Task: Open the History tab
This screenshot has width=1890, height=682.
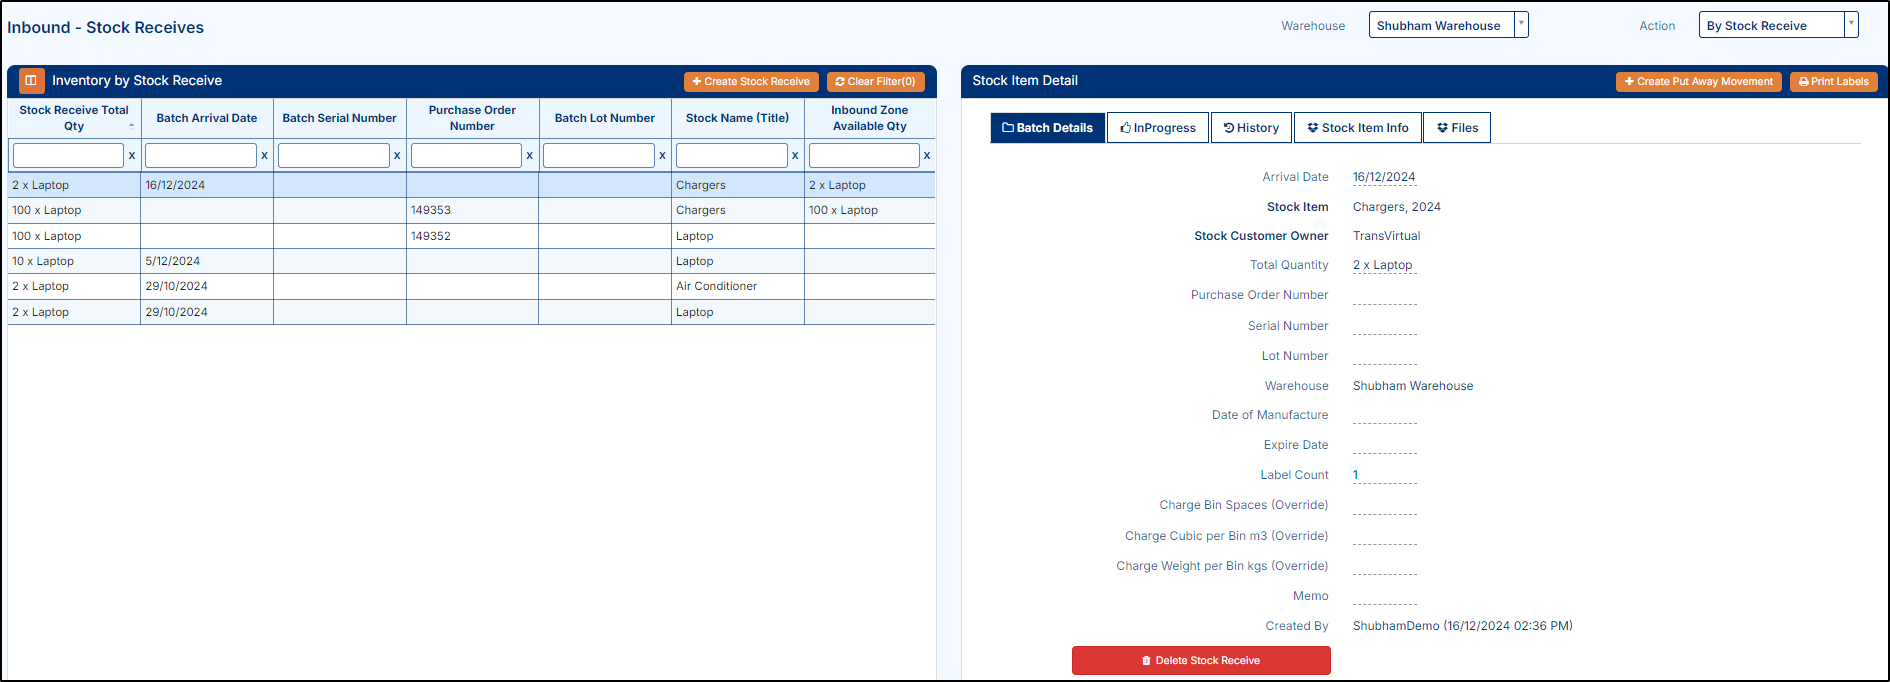Action: [x=1251, y=128]
